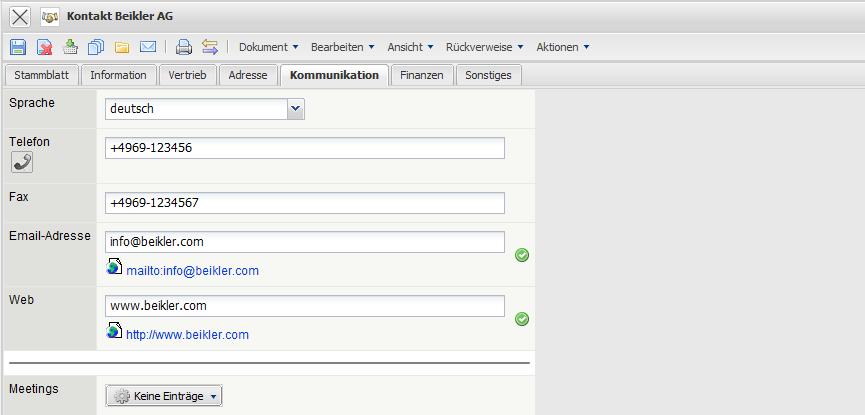
Task: Open the Sprache dropdown
Action: [x=295, y=109]
